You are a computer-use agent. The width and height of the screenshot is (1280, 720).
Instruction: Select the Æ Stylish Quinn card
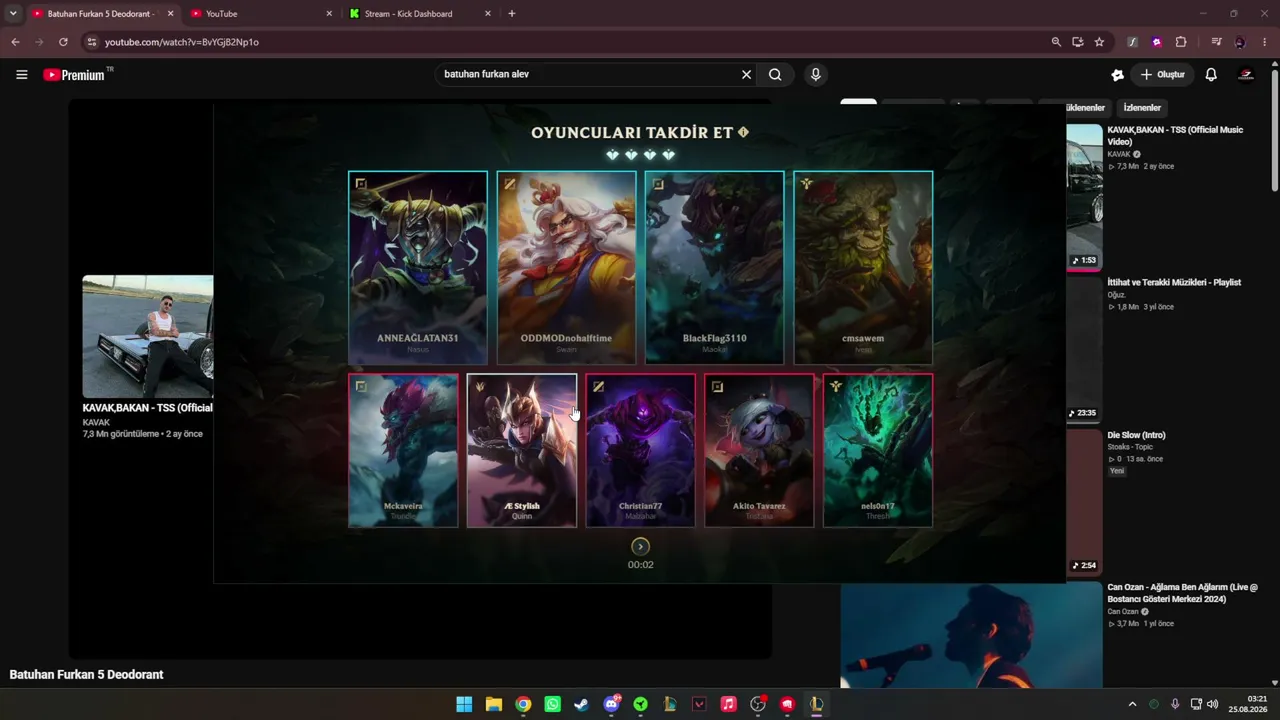[522, 450]
